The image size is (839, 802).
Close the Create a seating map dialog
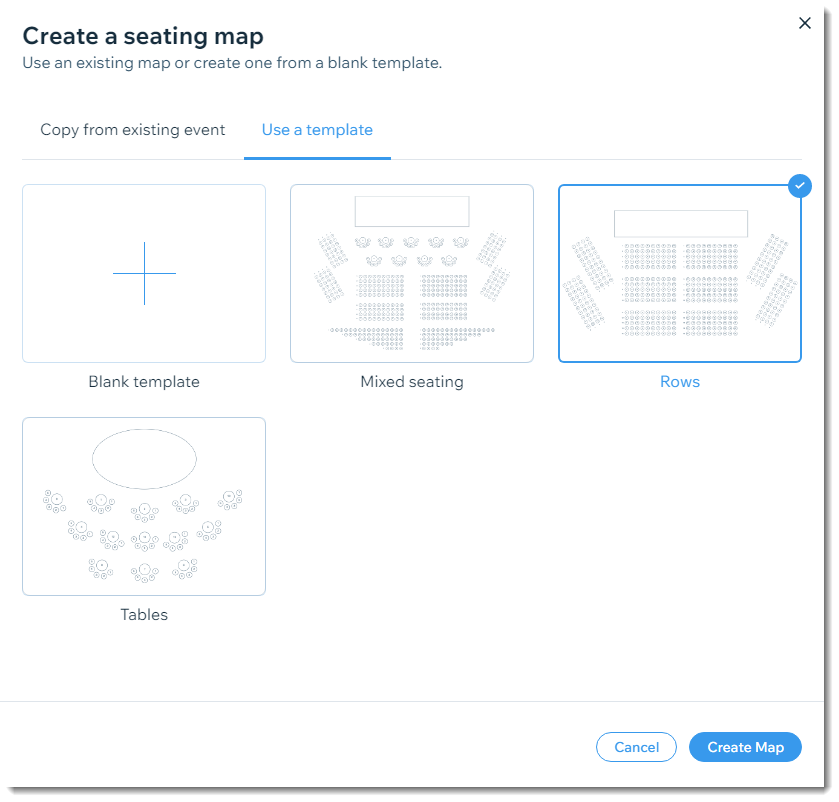coord(804,23)
